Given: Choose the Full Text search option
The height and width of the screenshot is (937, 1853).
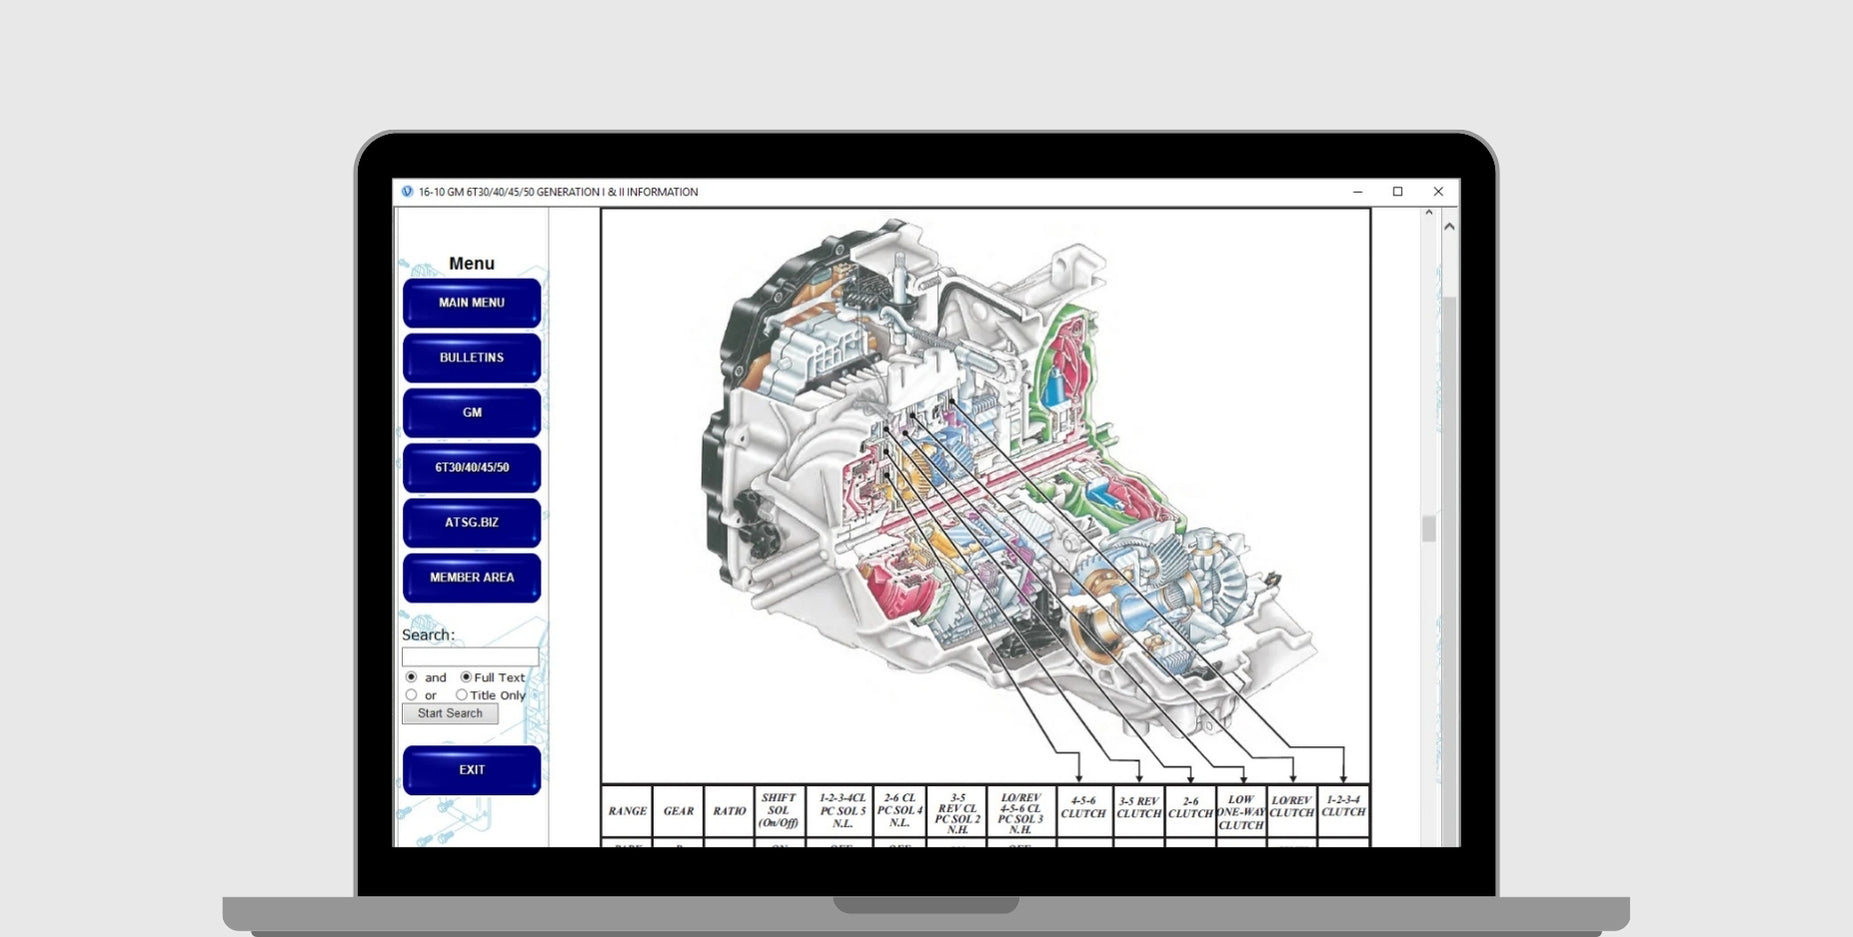Looking at the screenshot, I should [465, 677].
